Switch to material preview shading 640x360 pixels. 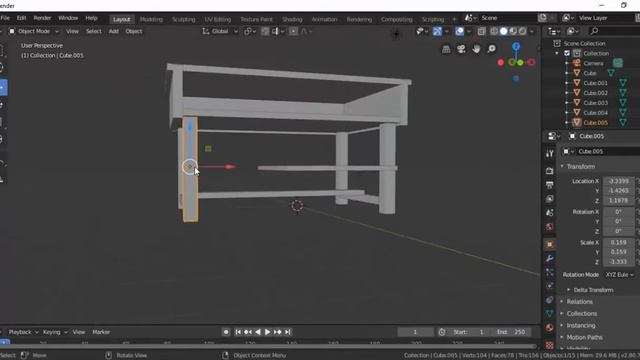click(x=513, y=31)
